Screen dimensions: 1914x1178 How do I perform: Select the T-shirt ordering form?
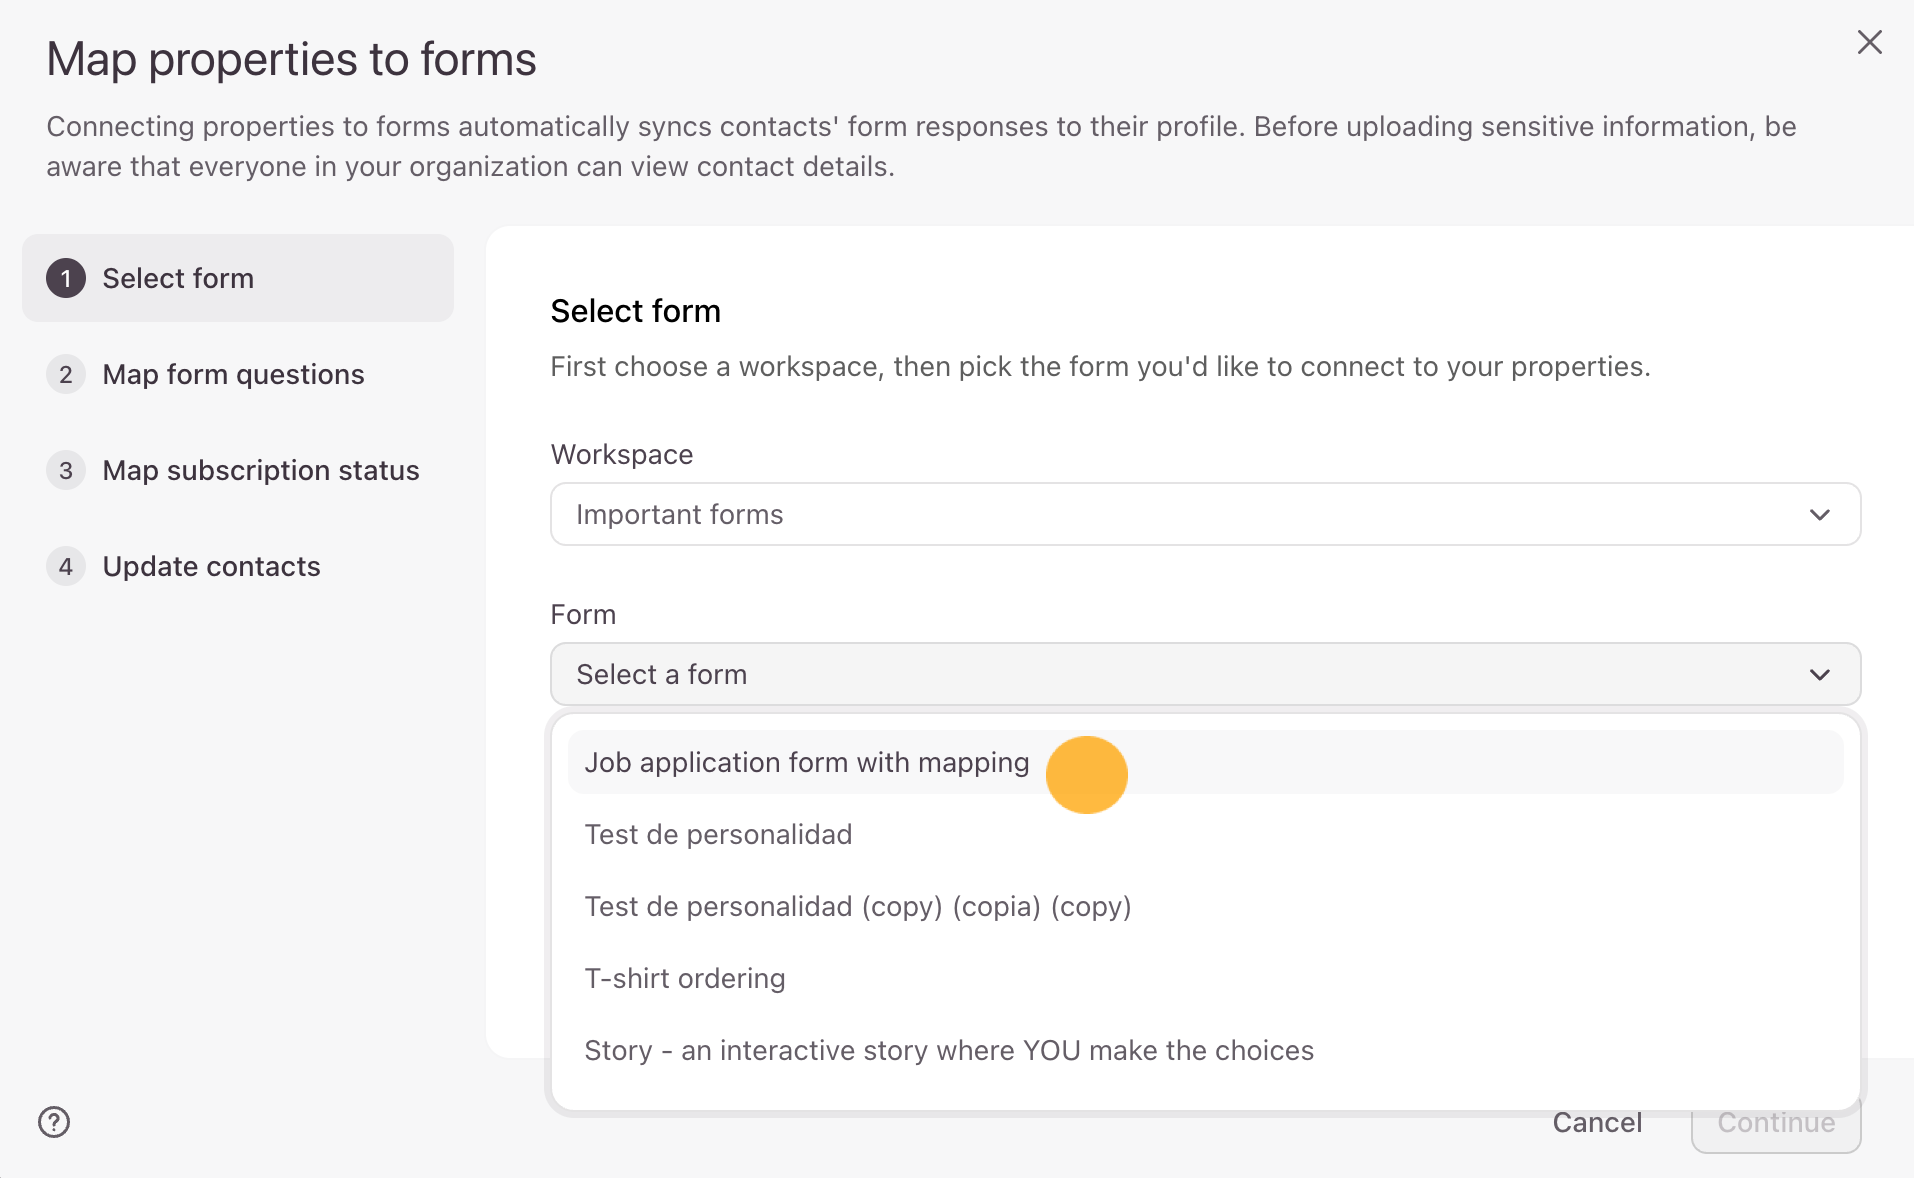click(685, 979)
